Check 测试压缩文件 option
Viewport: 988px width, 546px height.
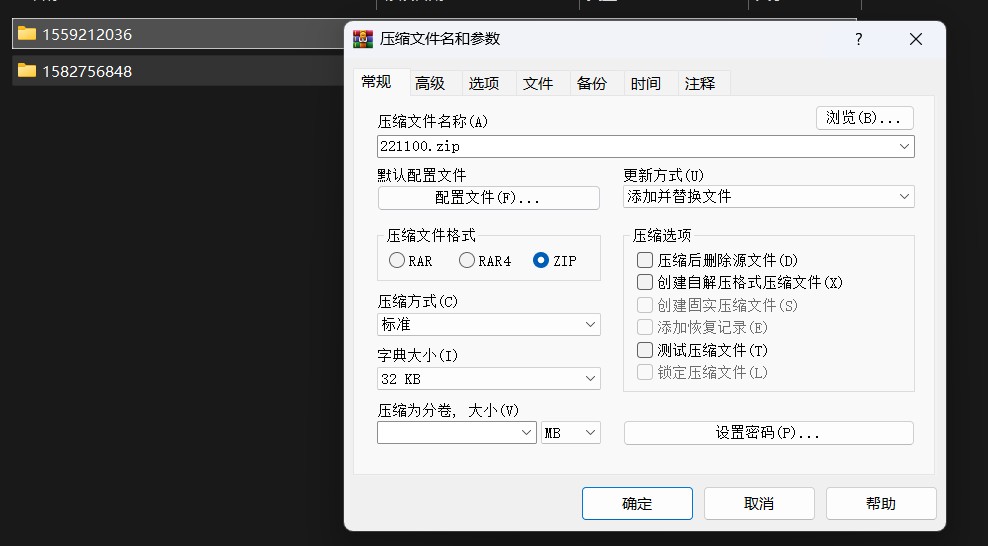[645, 350]
